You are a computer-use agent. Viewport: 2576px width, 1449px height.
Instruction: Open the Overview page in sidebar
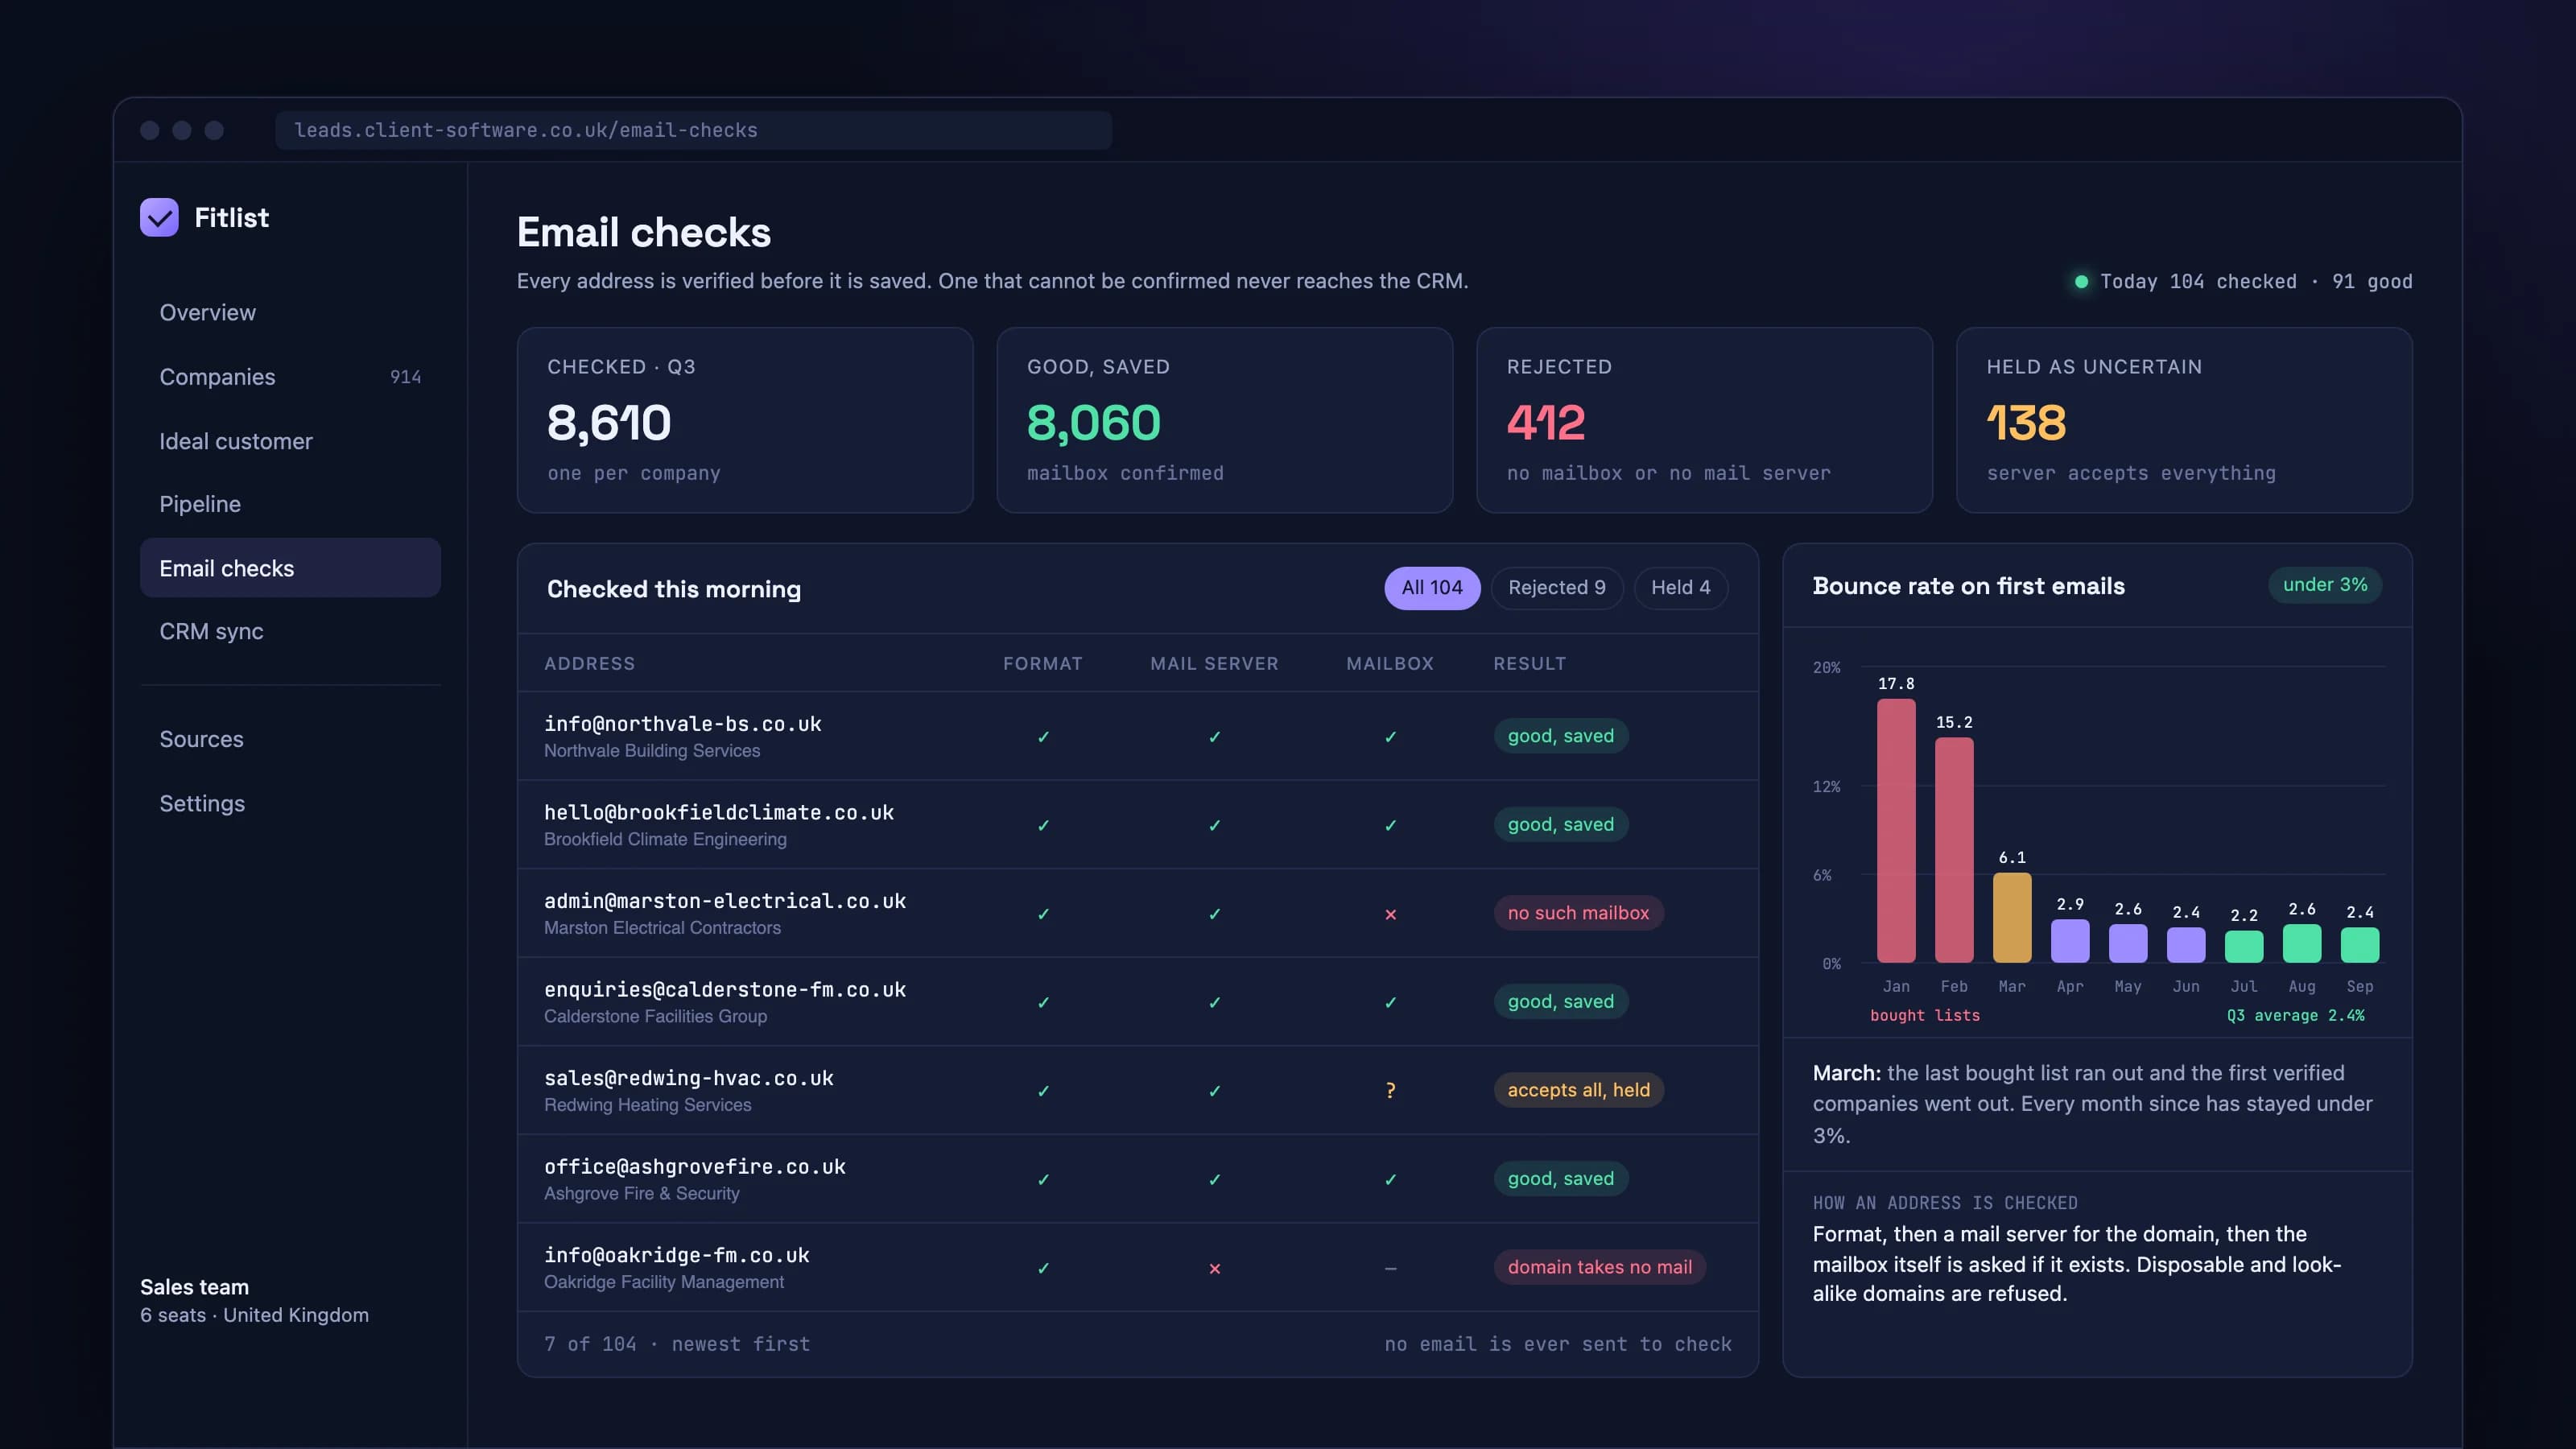pyautogui.click(x=290, y=313)
